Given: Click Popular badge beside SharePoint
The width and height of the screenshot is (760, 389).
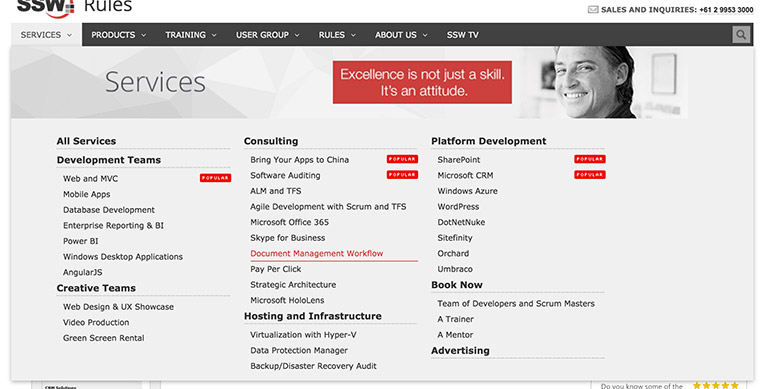Looking at the screenshot, I should point(590,159).
